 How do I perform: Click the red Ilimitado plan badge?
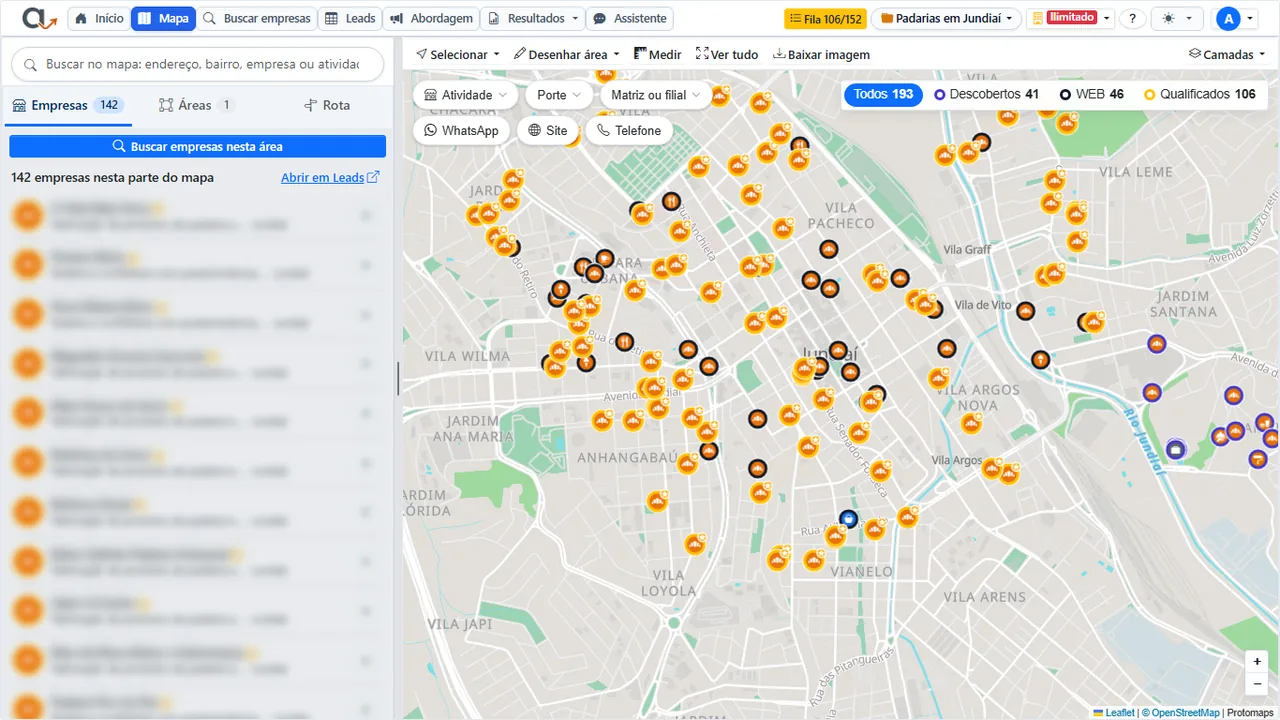(x=1071, y=18)
